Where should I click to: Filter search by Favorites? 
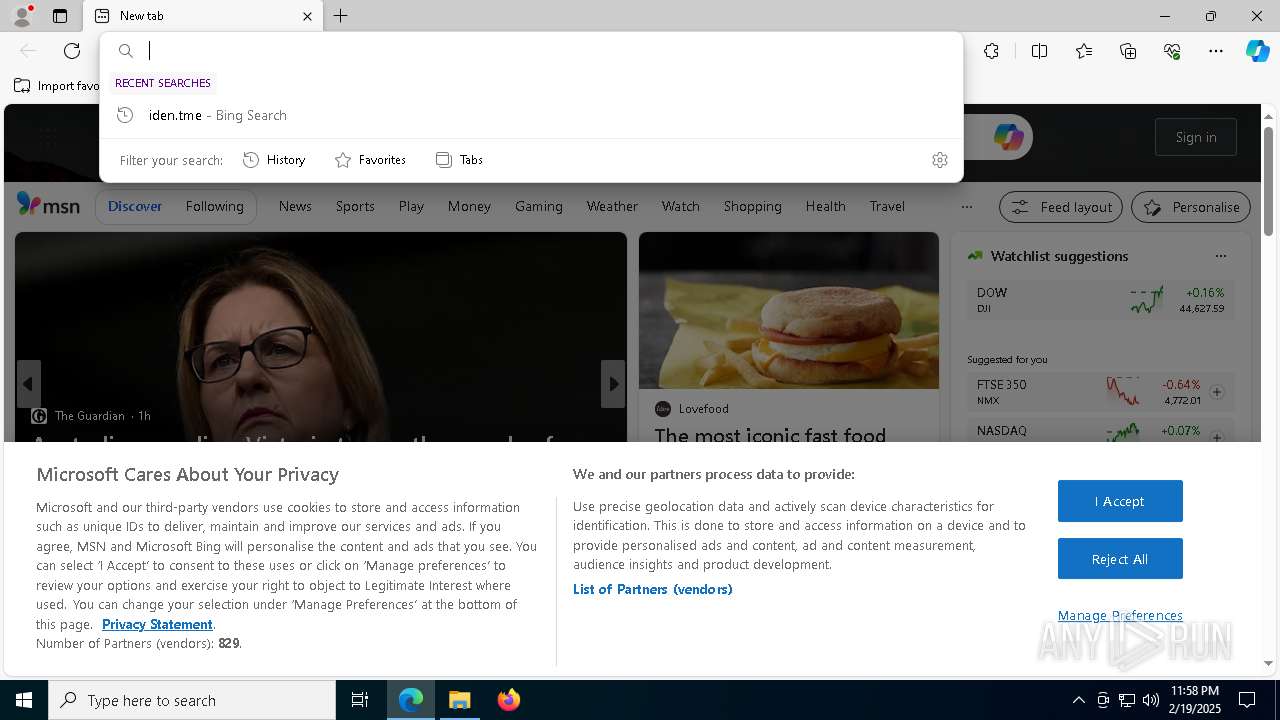click(370, 160)
